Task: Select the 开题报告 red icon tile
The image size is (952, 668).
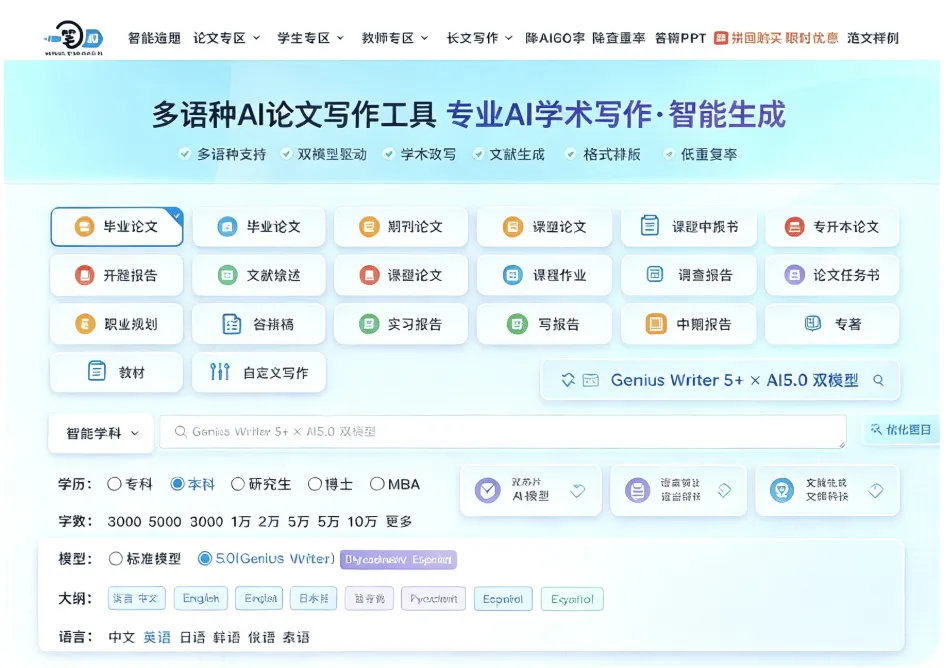Action: point(117,275)
